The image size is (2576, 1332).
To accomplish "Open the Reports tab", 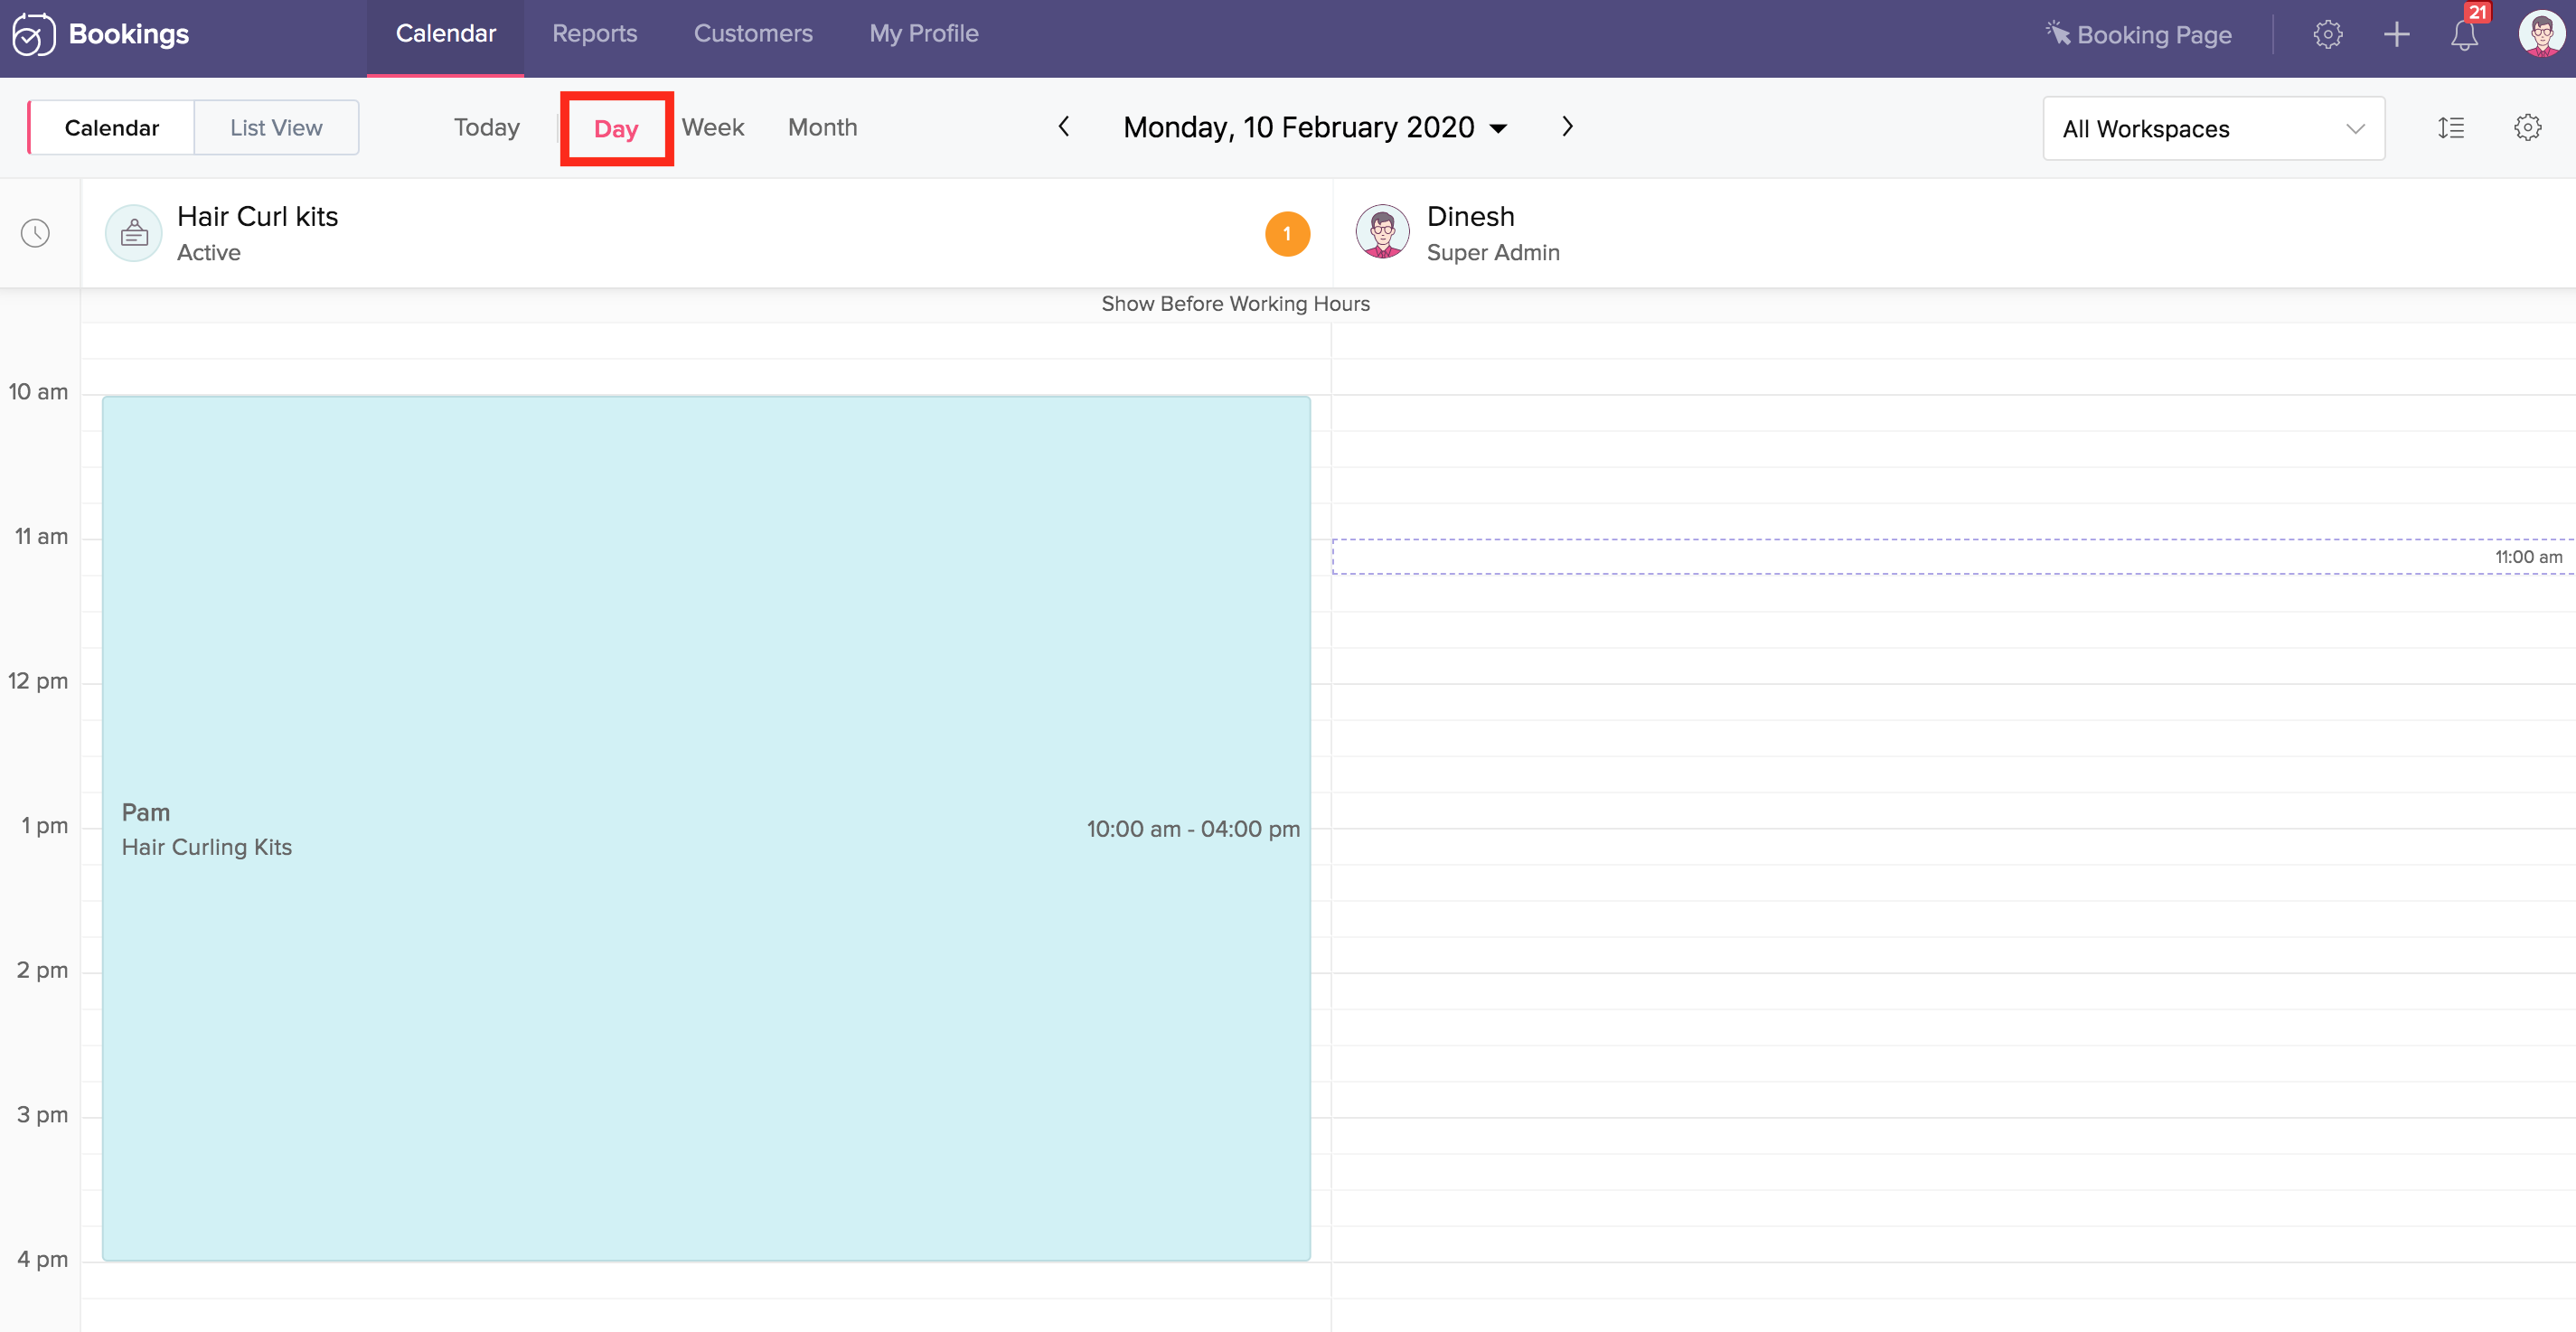I will point(594,34).
